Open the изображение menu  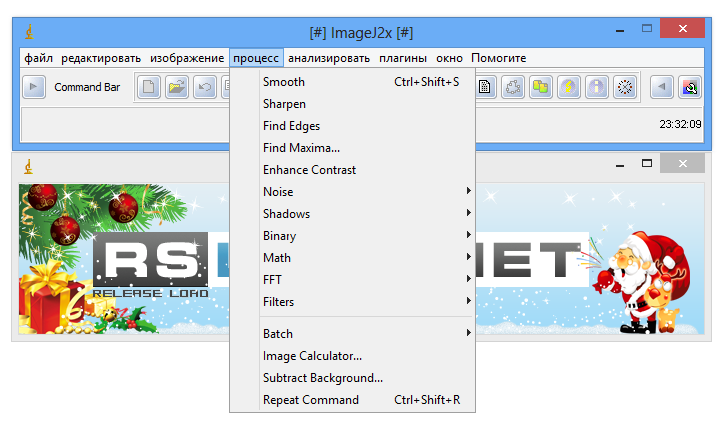pyautogui.click(x=187, y=58)
